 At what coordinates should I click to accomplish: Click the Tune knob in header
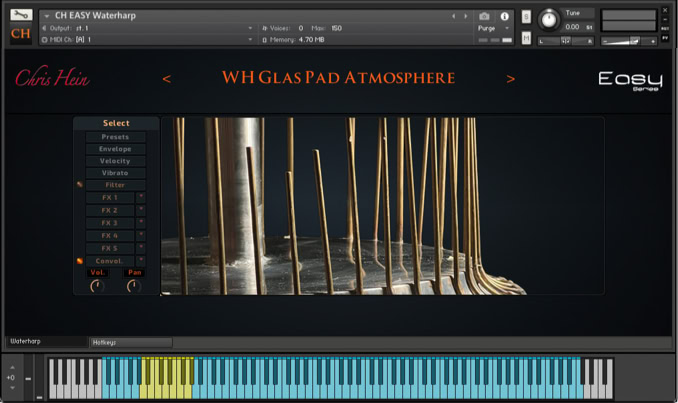pyautogui.click(x=549, y=20)
